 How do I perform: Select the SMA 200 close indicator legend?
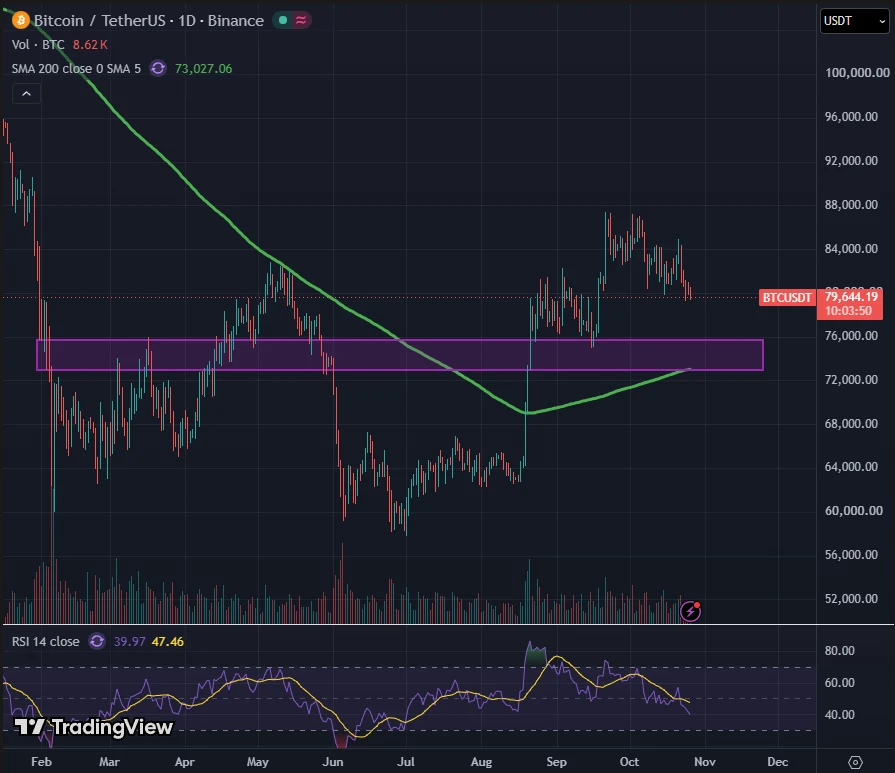[x=76, y=69]
